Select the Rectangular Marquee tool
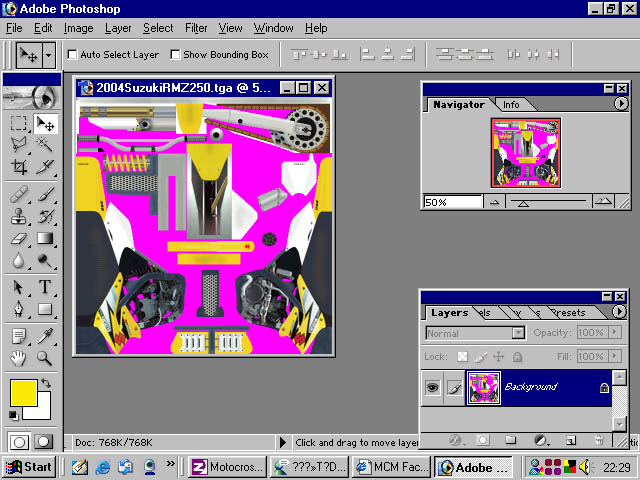 click(x=19, y=124)
